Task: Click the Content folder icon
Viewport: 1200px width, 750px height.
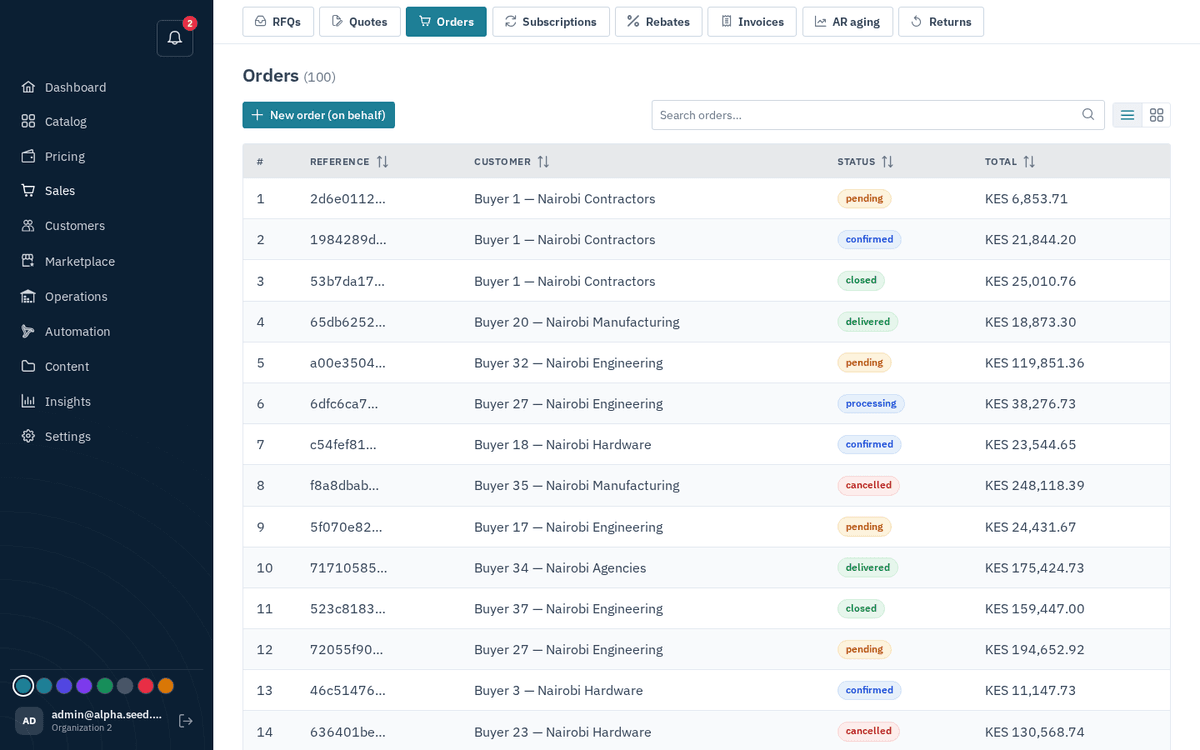Action: coord(28,366)
